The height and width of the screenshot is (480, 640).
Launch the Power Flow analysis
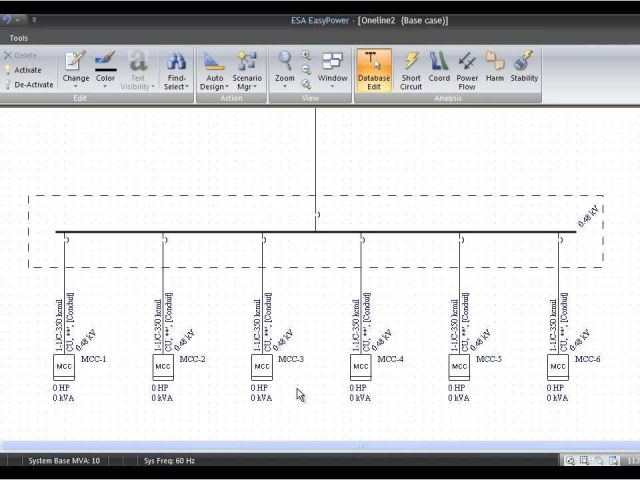[467, 69]
